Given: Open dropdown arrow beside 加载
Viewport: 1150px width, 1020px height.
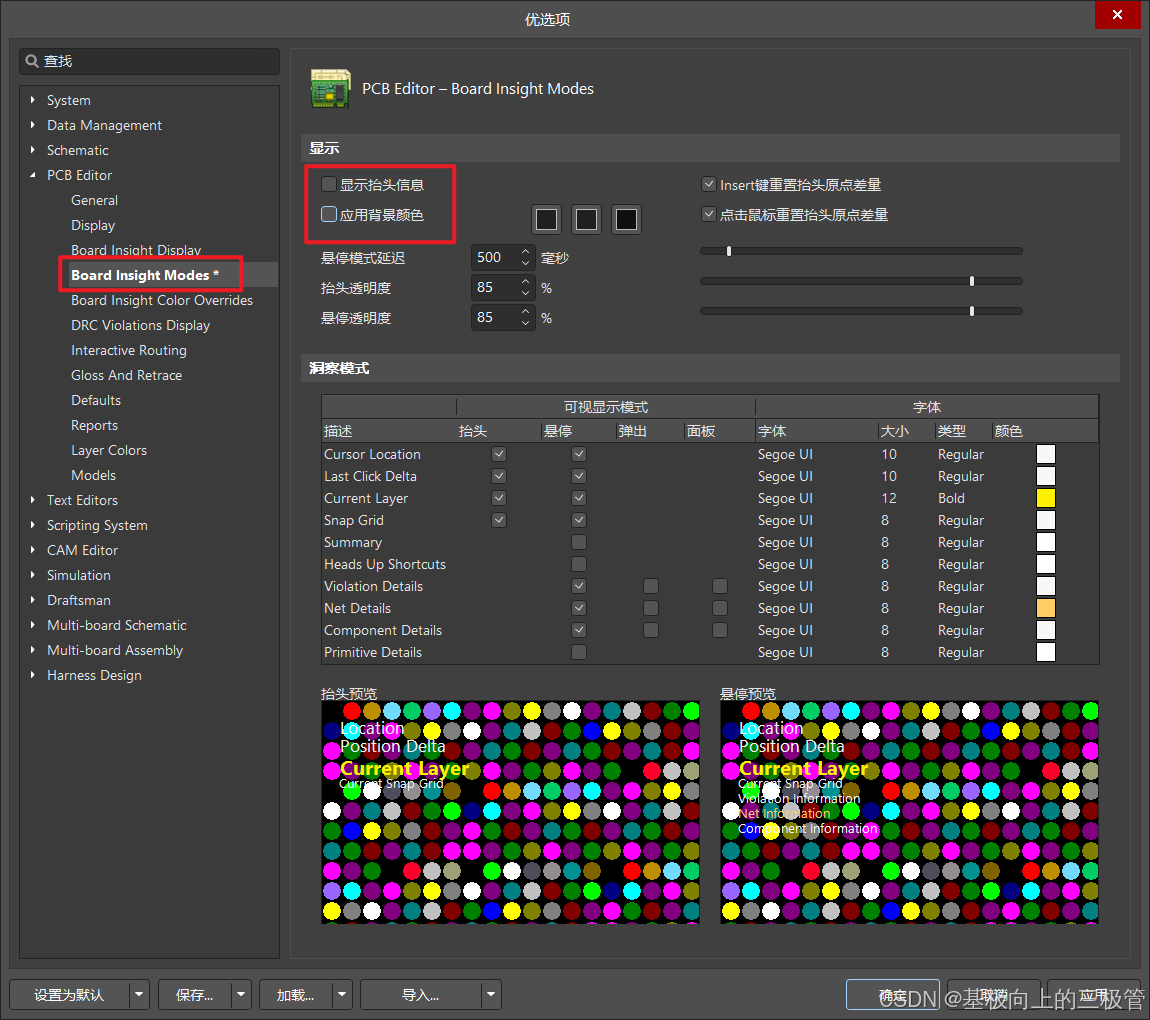Looking at the screenshot, I should 342,995.
